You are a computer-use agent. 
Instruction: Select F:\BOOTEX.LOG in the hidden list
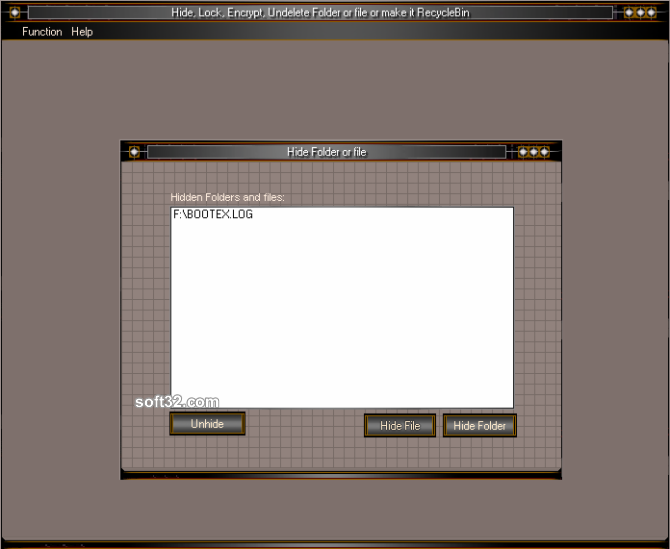(213, 214)
